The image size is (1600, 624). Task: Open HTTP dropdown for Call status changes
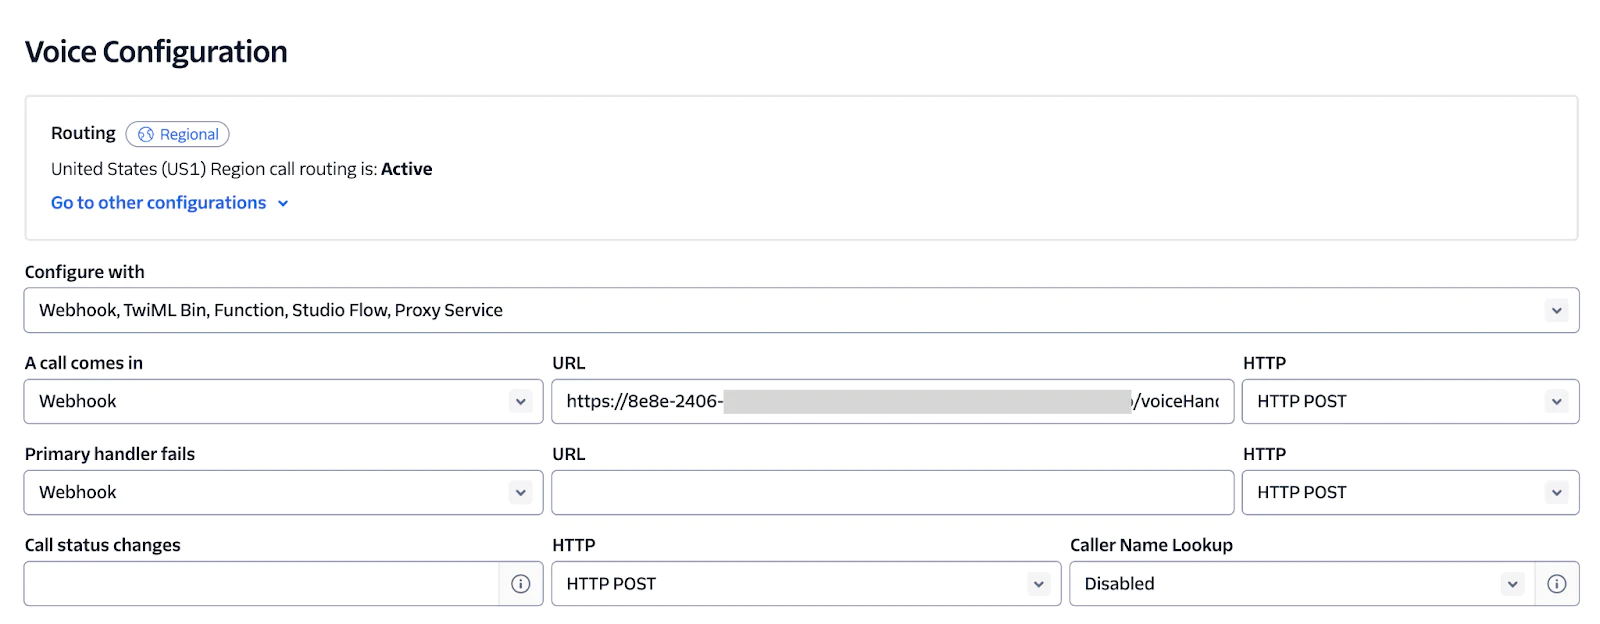[x=806, y=583]
